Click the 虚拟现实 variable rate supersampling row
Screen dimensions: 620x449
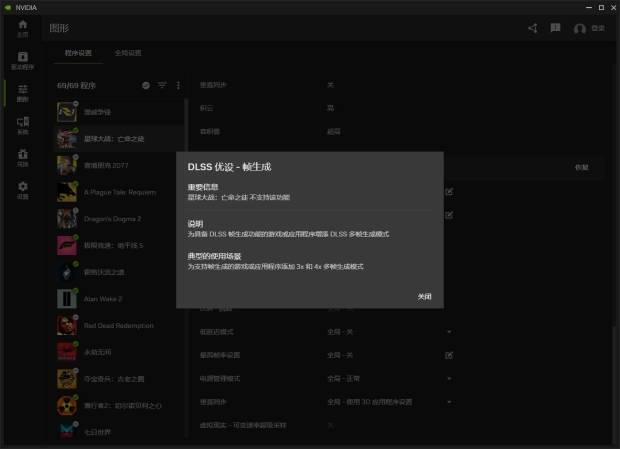(326, 425)
